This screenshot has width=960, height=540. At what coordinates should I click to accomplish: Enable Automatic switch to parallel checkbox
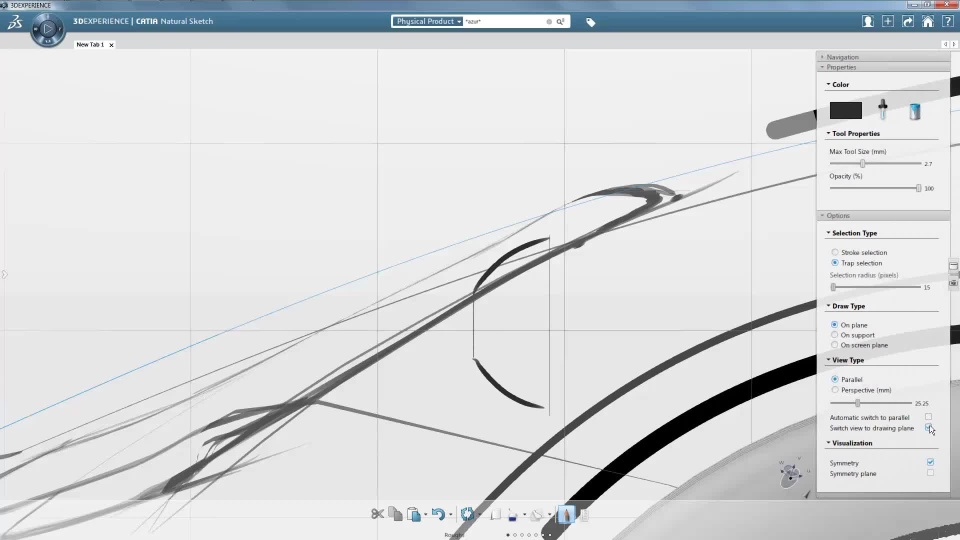928,417
